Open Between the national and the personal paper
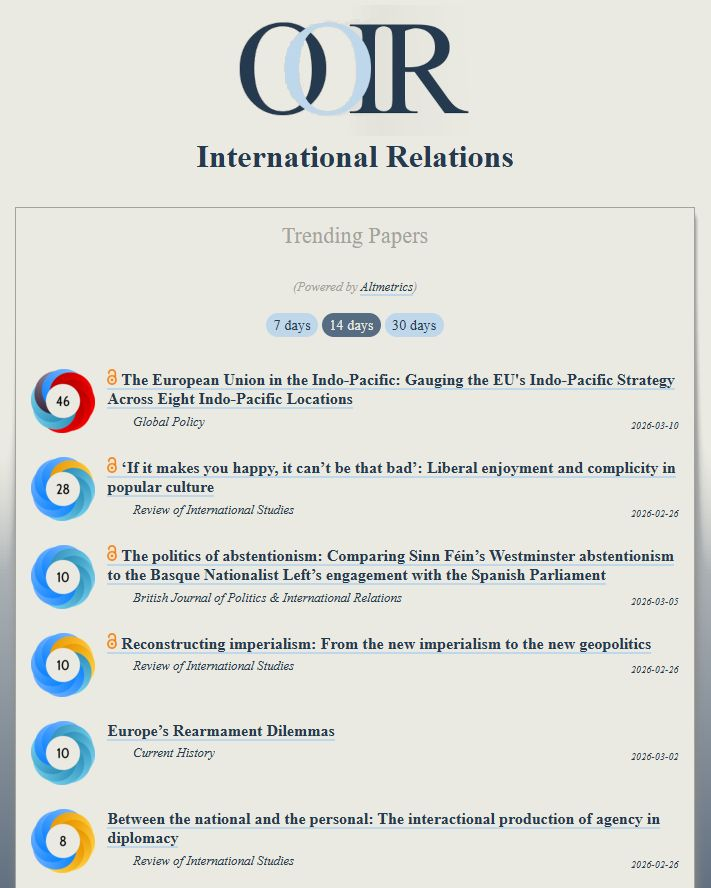The height and width of the screenshot is (888, 711). (x=384, y=828)
